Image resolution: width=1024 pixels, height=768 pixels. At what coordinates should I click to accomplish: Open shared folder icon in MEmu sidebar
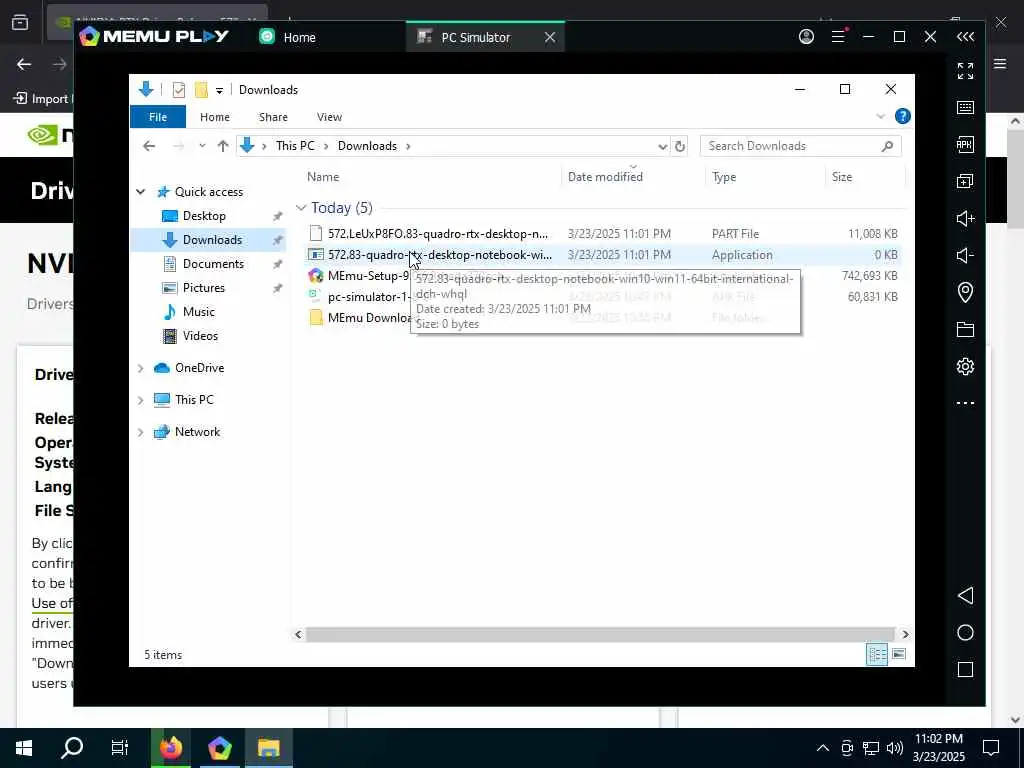click(965, 329)
